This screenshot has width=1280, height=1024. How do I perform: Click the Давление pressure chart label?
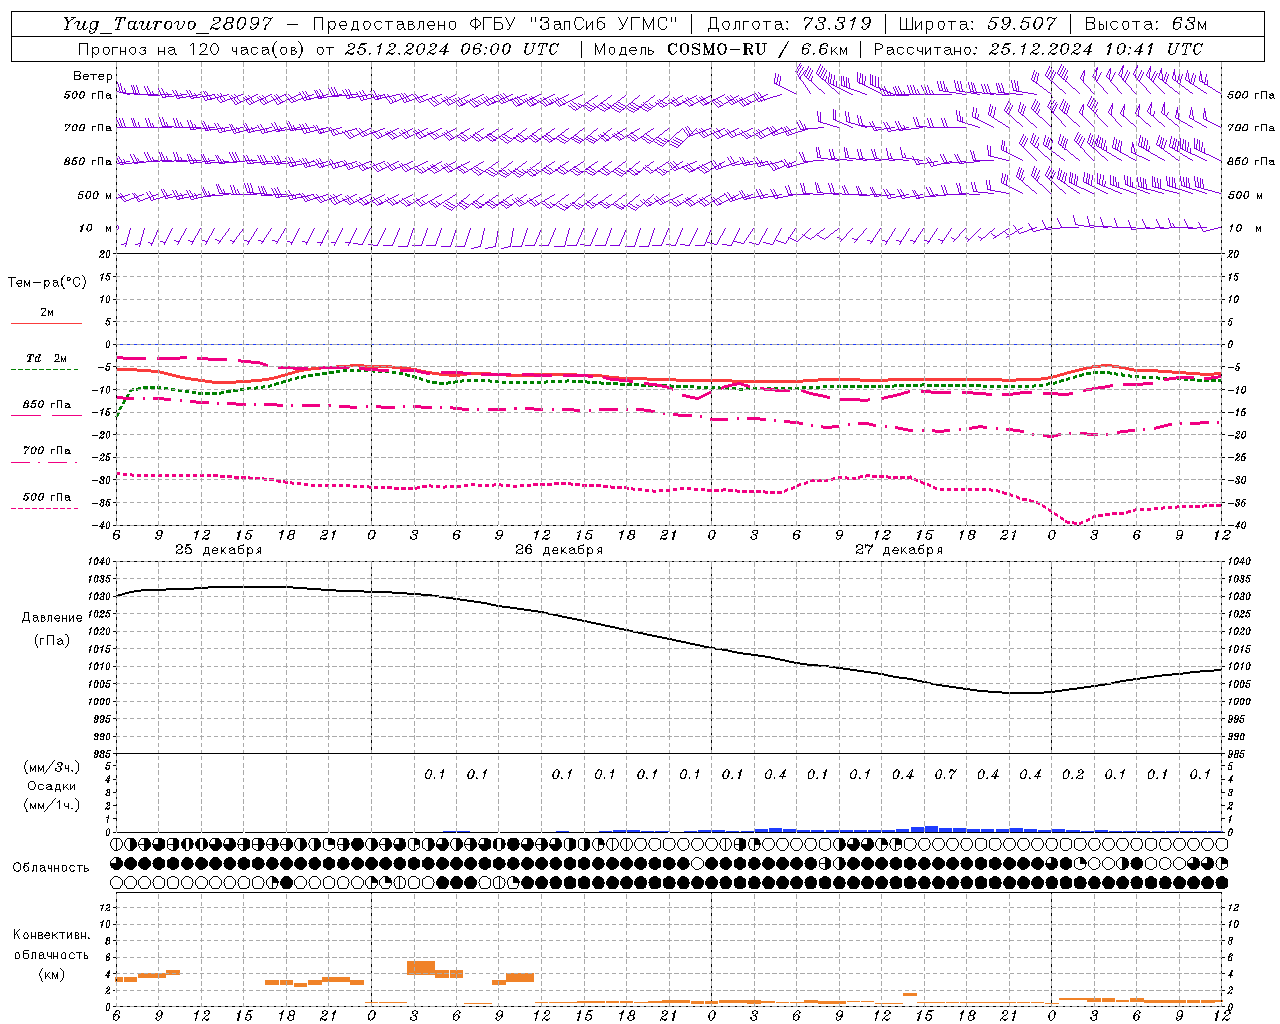click(50, 618)
